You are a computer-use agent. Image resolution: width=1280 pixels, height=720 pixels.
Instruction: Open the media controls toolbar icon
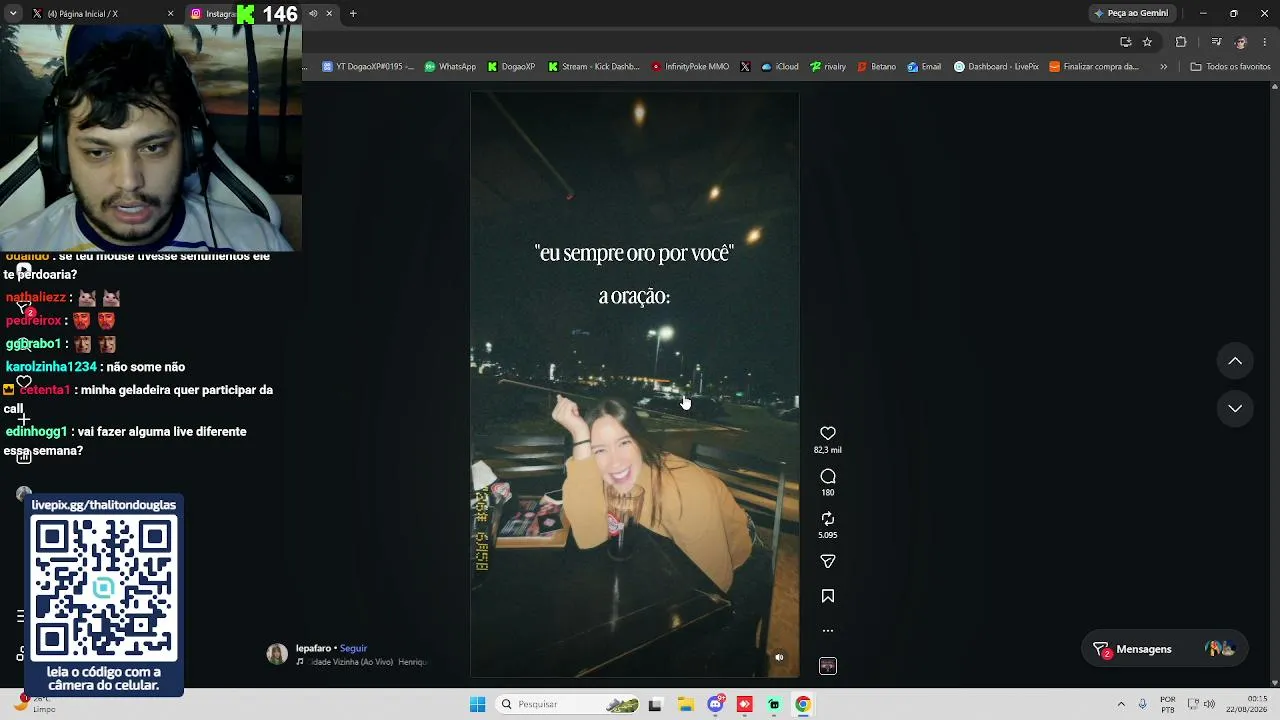[x=1216, y=42]
